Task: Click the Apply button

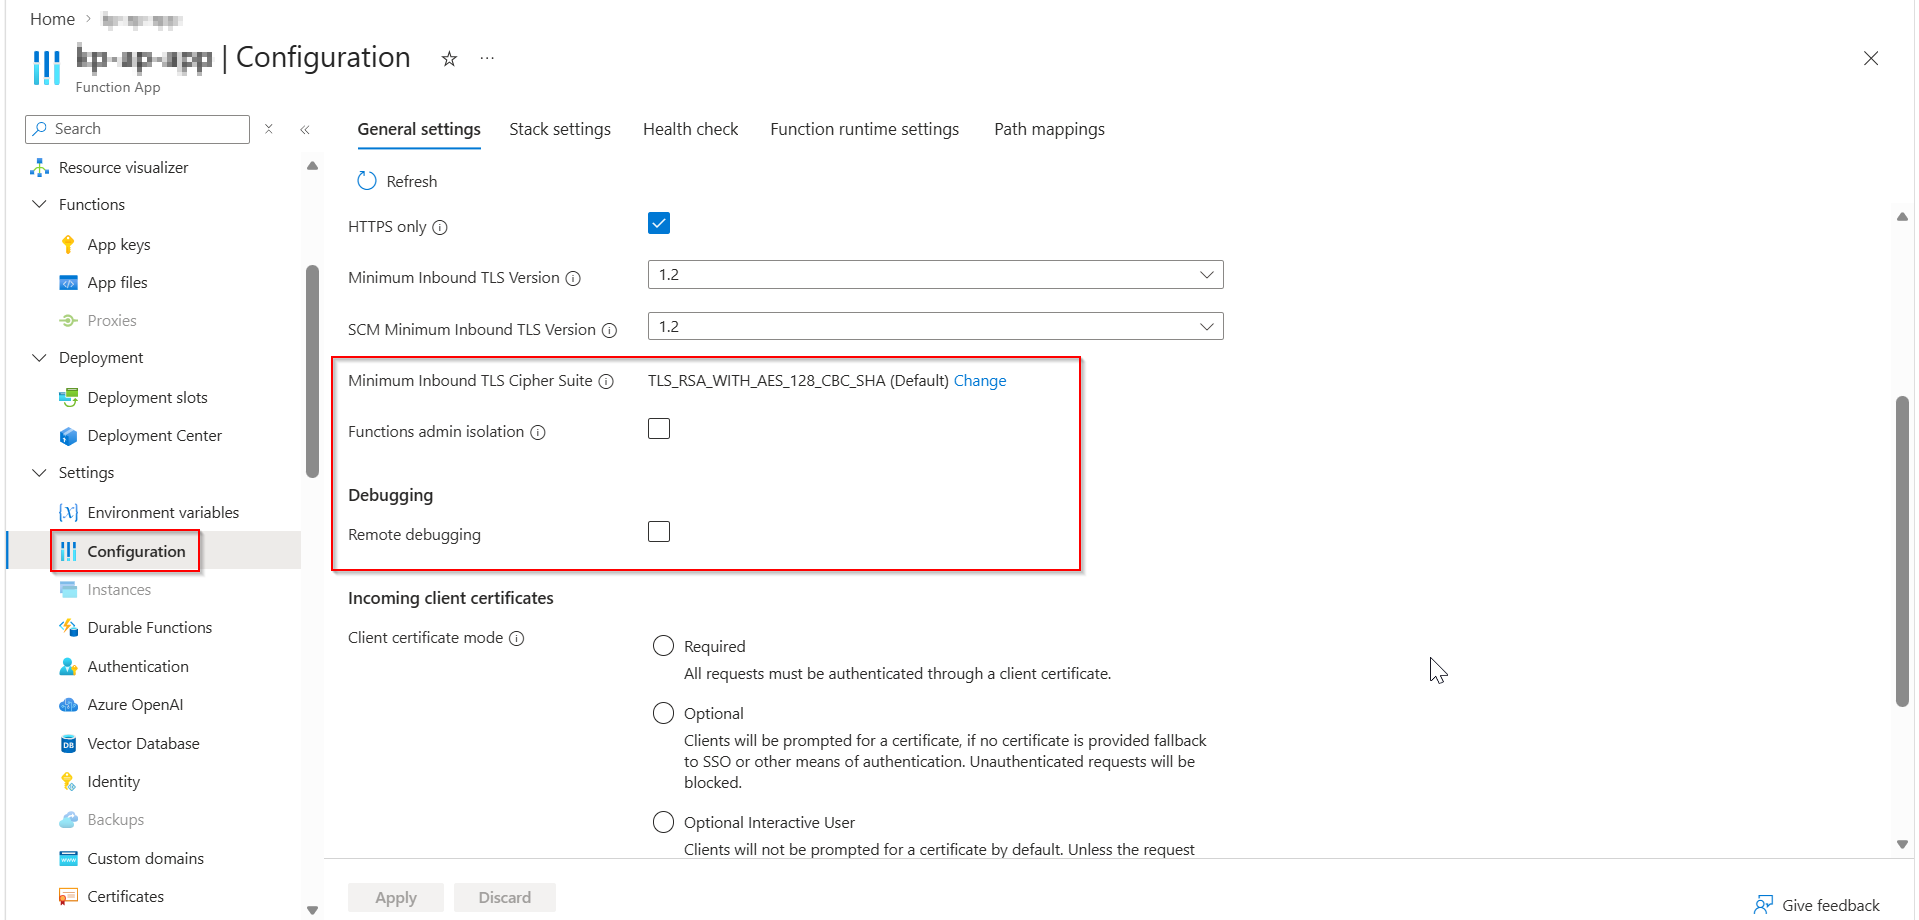Action: pyautogui.click(x=396, y=897)
